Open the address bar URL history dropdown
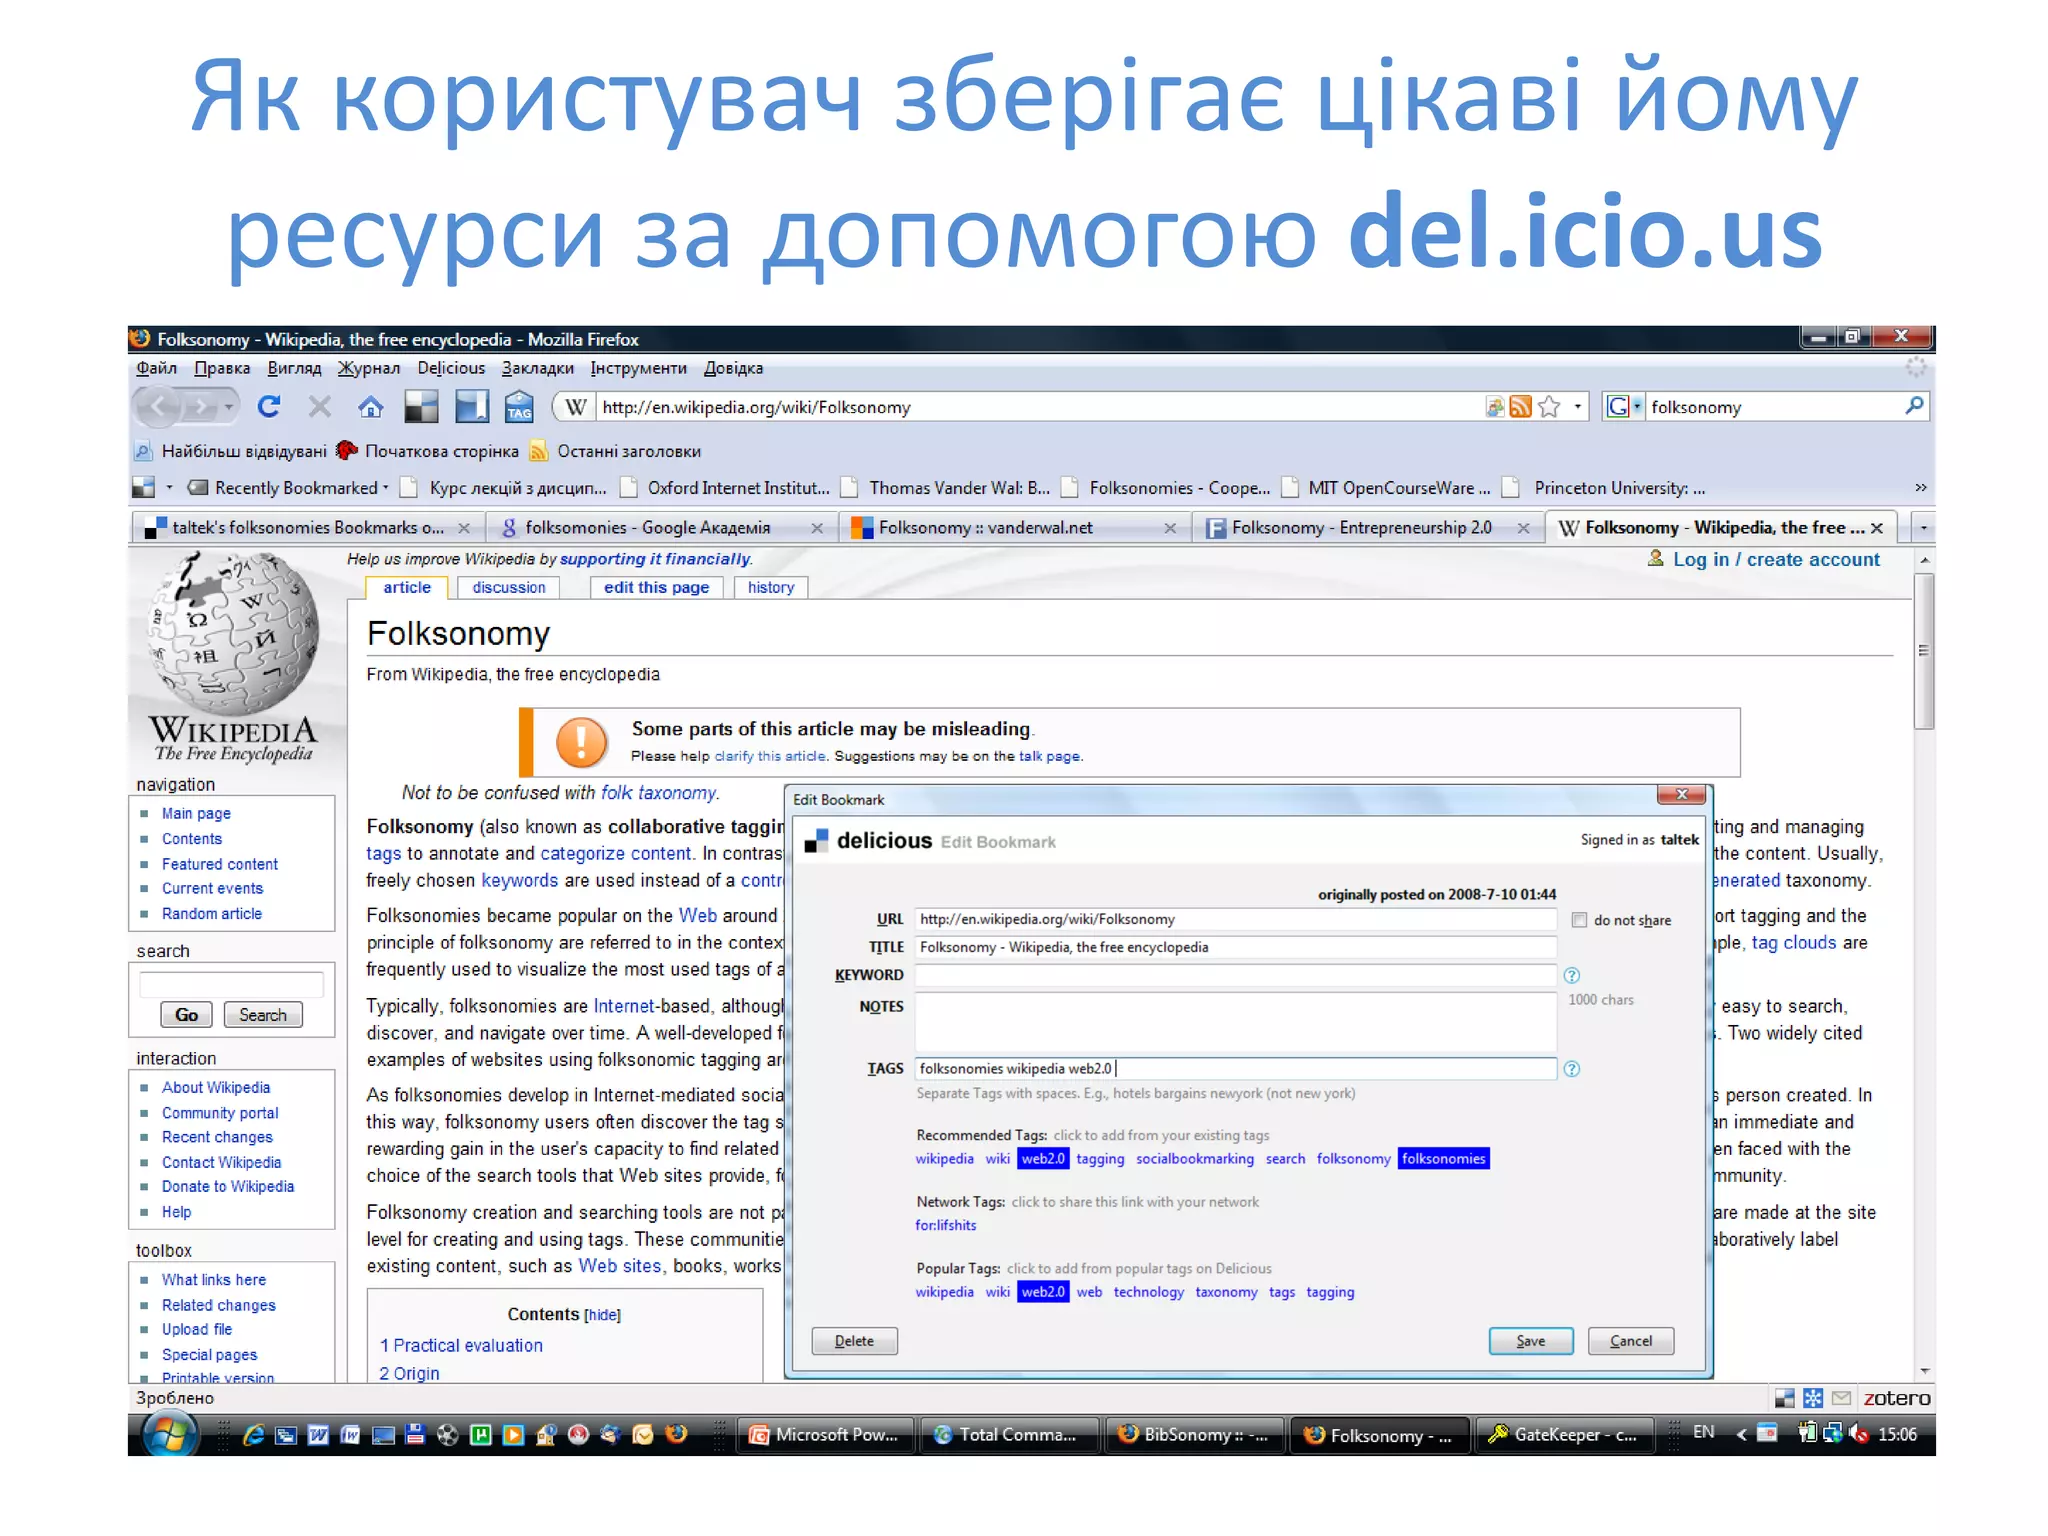Image resolution: width=2048 pixels, height=1536 pixels. pos(1577,406)
